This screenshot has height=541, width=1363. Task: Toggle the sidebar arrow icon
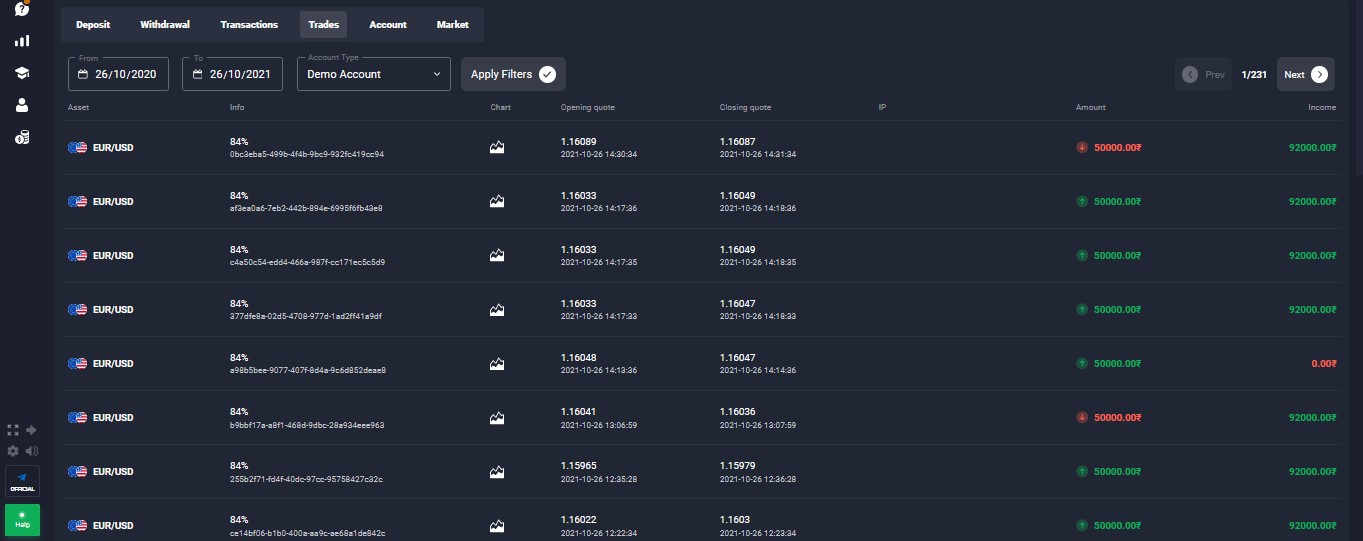coord(32,430)
